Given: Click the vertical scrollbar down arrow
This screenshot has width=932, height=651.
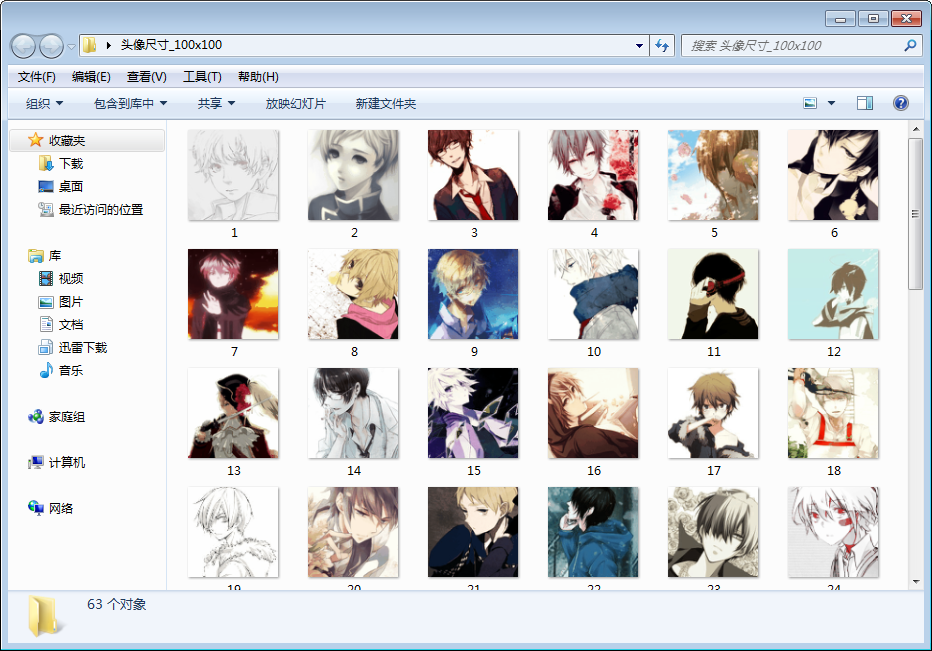Looking at the screenshot, I should point(915,581).
